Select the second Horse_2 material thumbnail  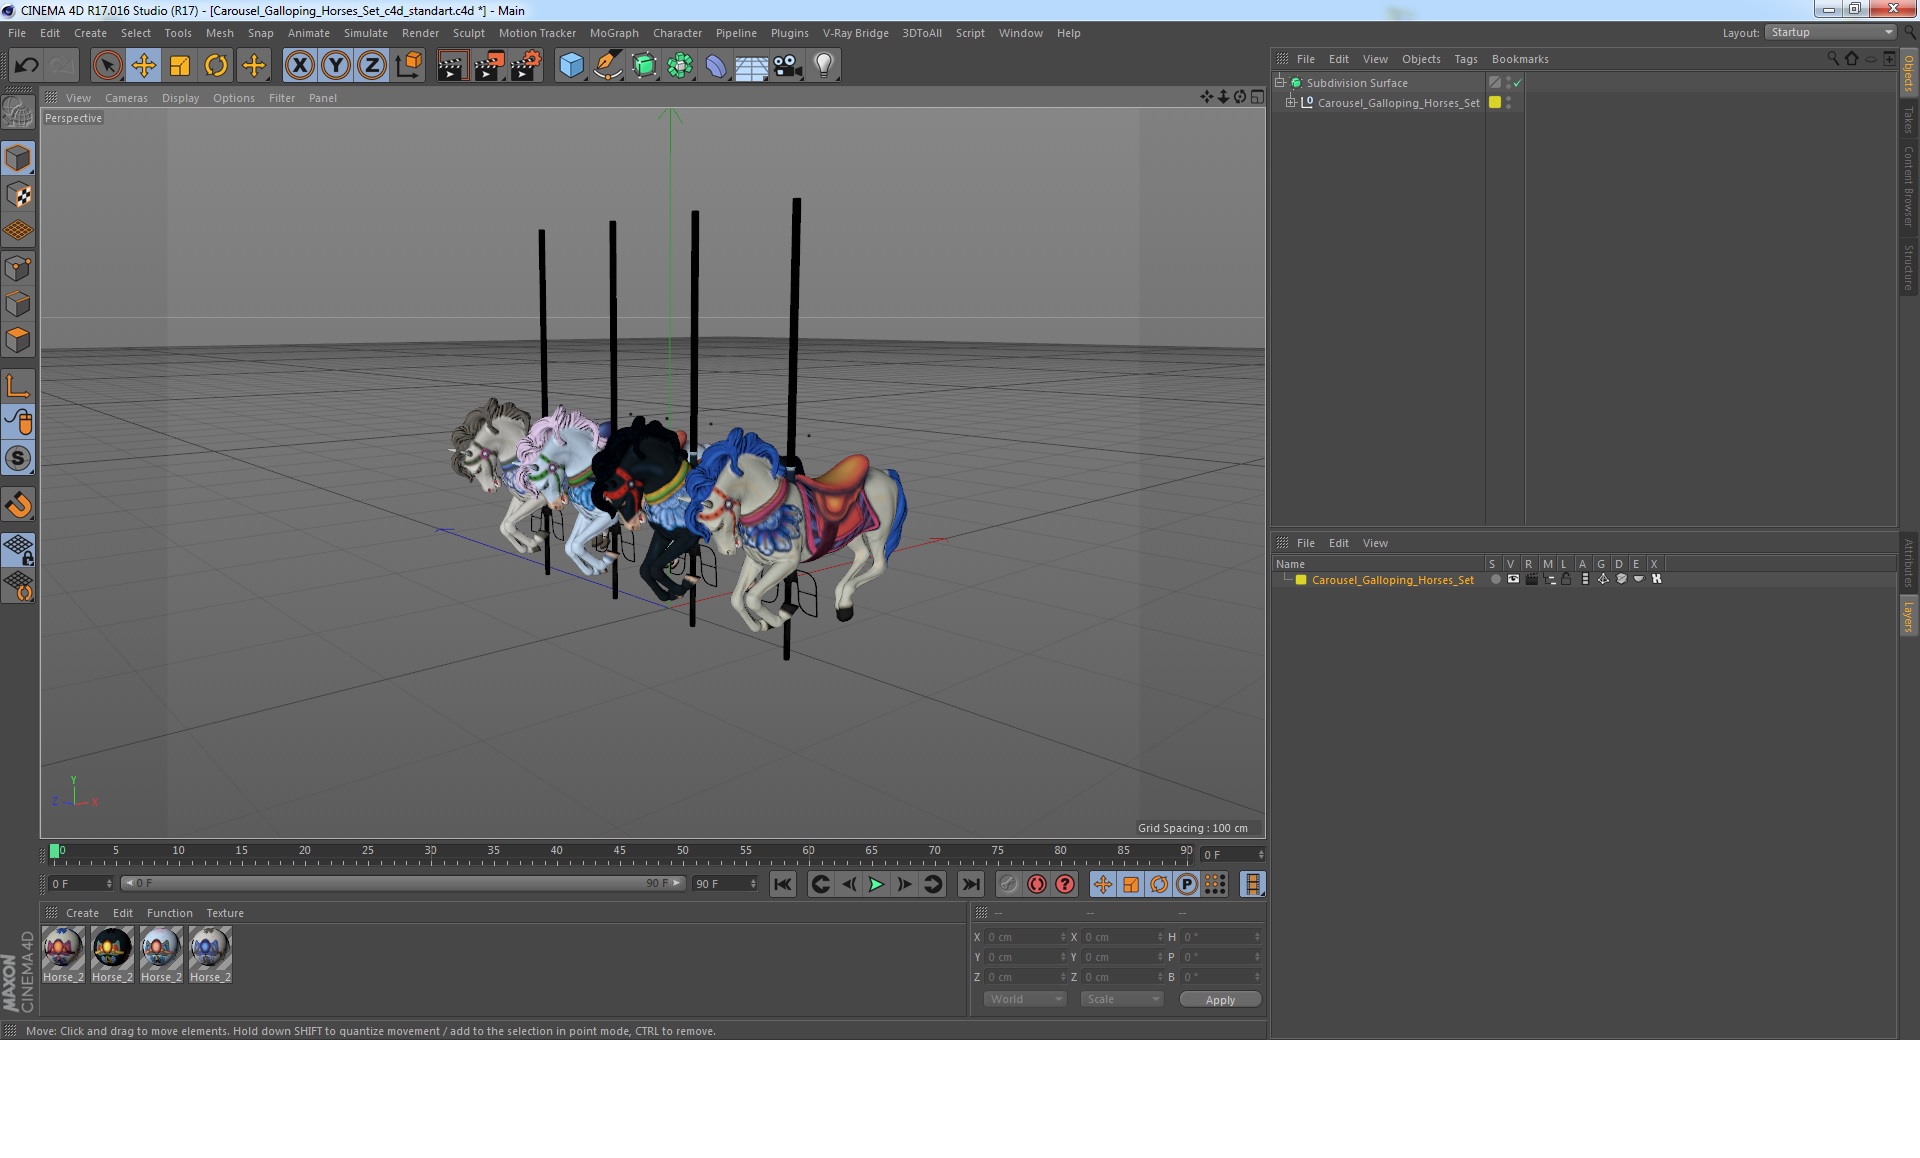(x=112, y=954)
